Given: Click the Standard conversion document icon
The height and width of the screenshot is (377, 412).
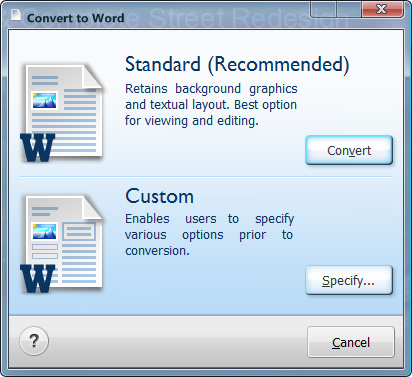Looking at the screenshot, I should tap(62, 113).
